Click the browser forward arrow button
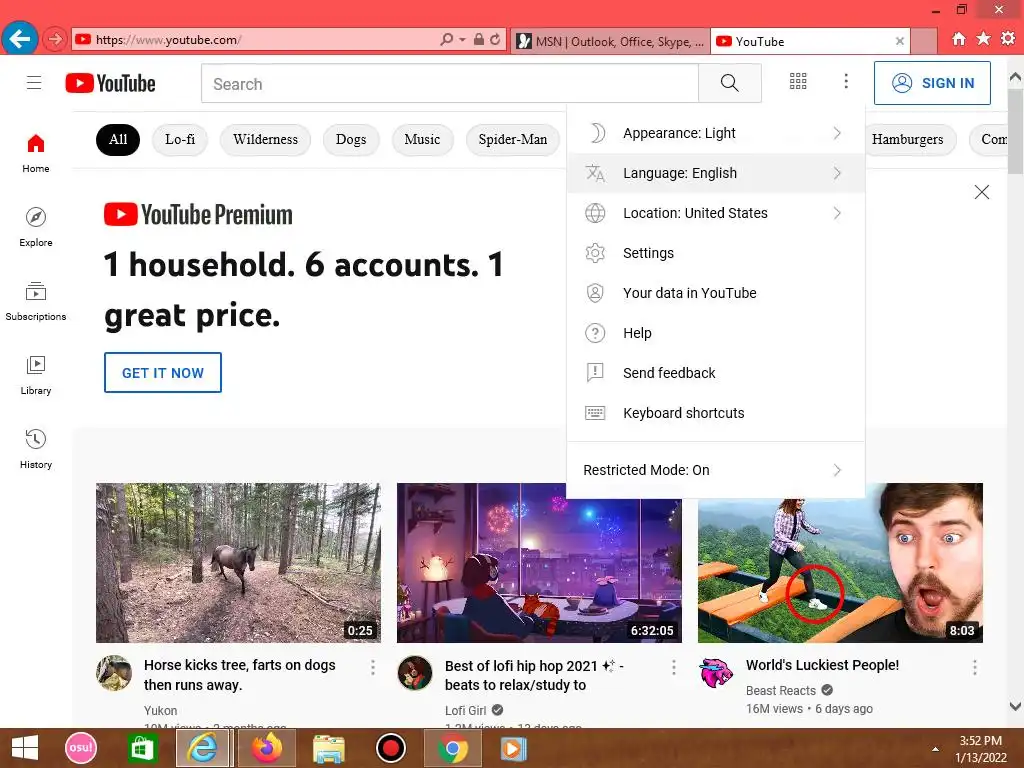The image size is (1024, 768). tap(55, 39)
